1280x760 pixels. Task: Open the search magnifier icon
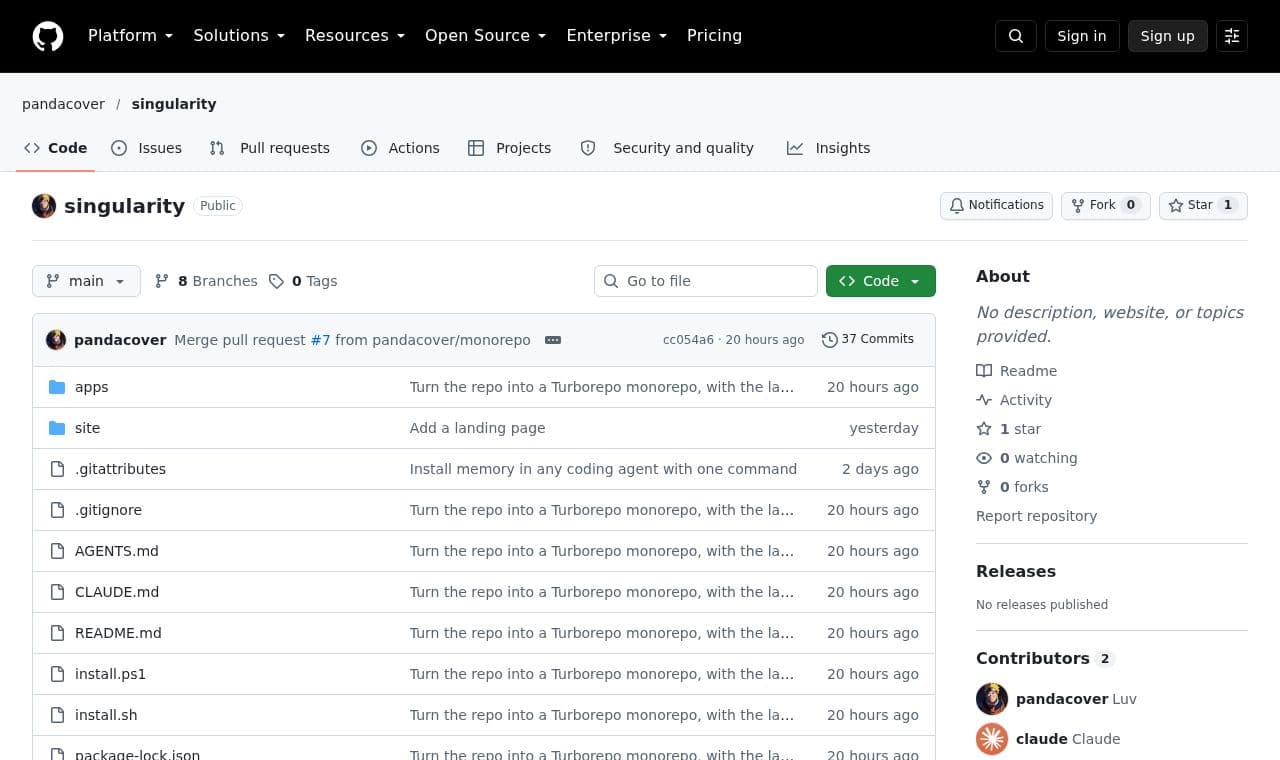pyautogui.click(x=1016, y=36)
